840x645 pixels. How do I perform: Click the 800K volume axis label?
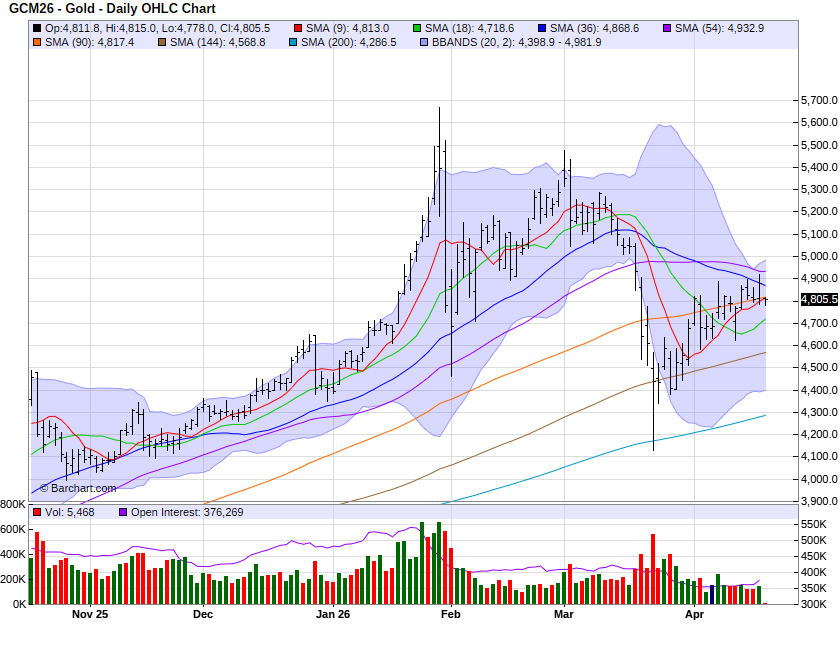(13, 504)
